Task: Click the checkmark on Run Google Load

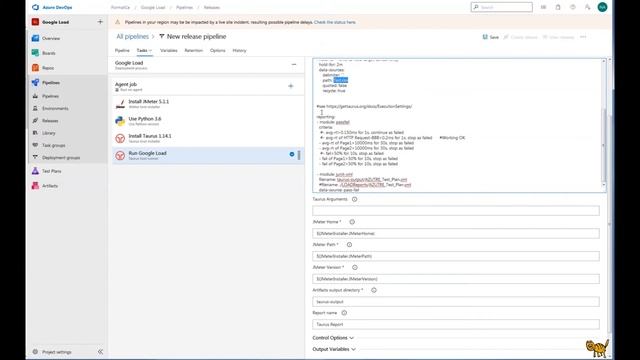Action: 292,154
